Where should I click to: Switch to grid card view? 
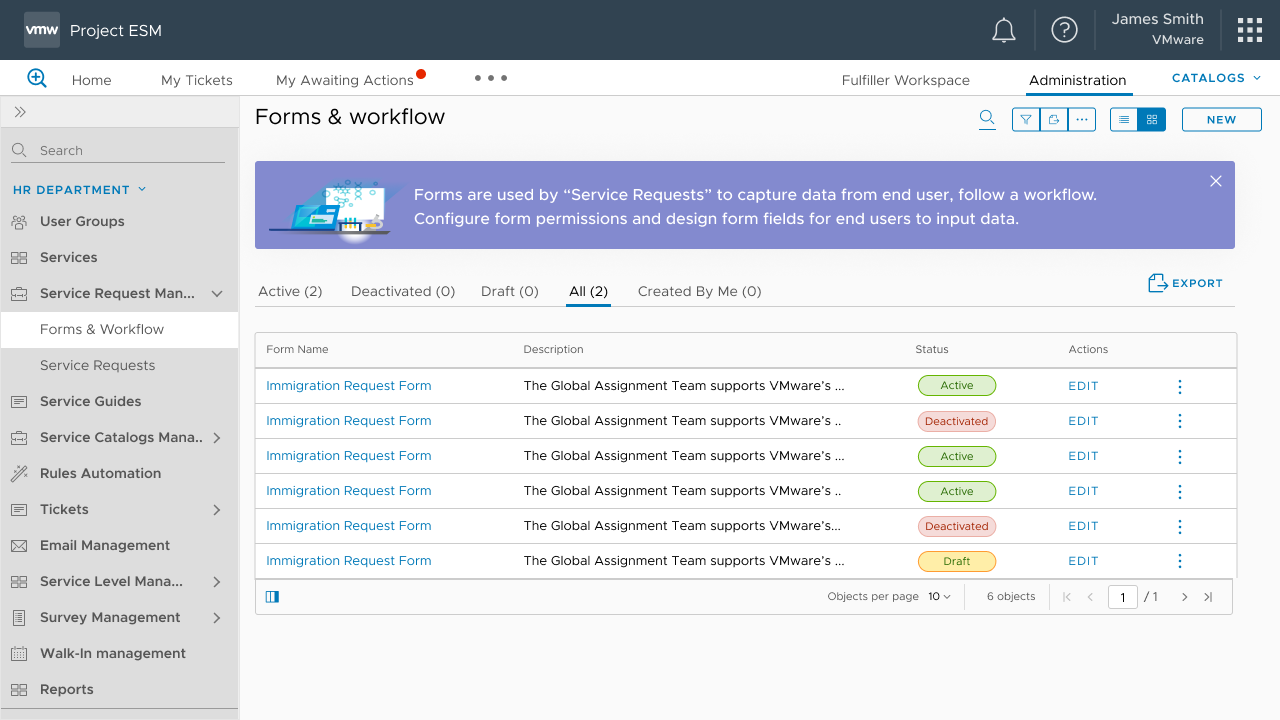pos(1152,120)
